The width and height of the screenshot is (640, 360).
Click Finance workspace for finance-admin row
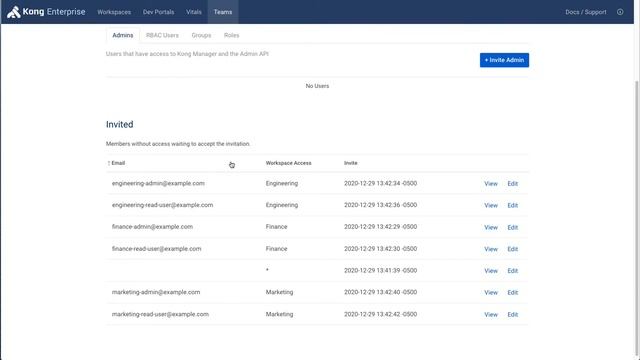[x=276, y=227]
